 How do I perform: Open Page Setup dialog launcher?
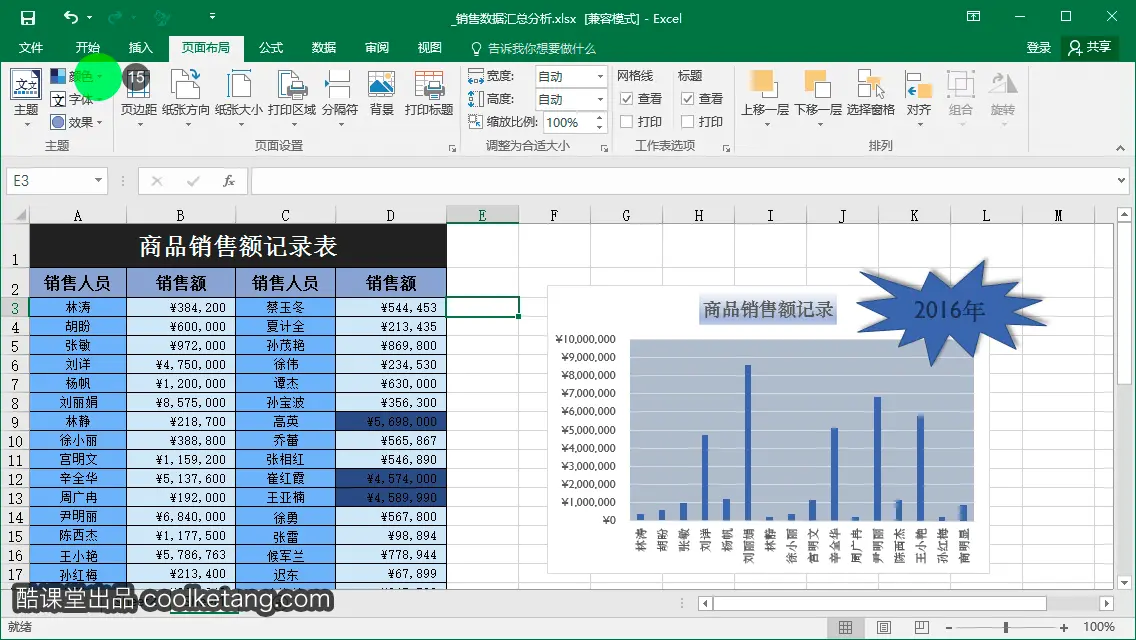[x=452, y=148]
